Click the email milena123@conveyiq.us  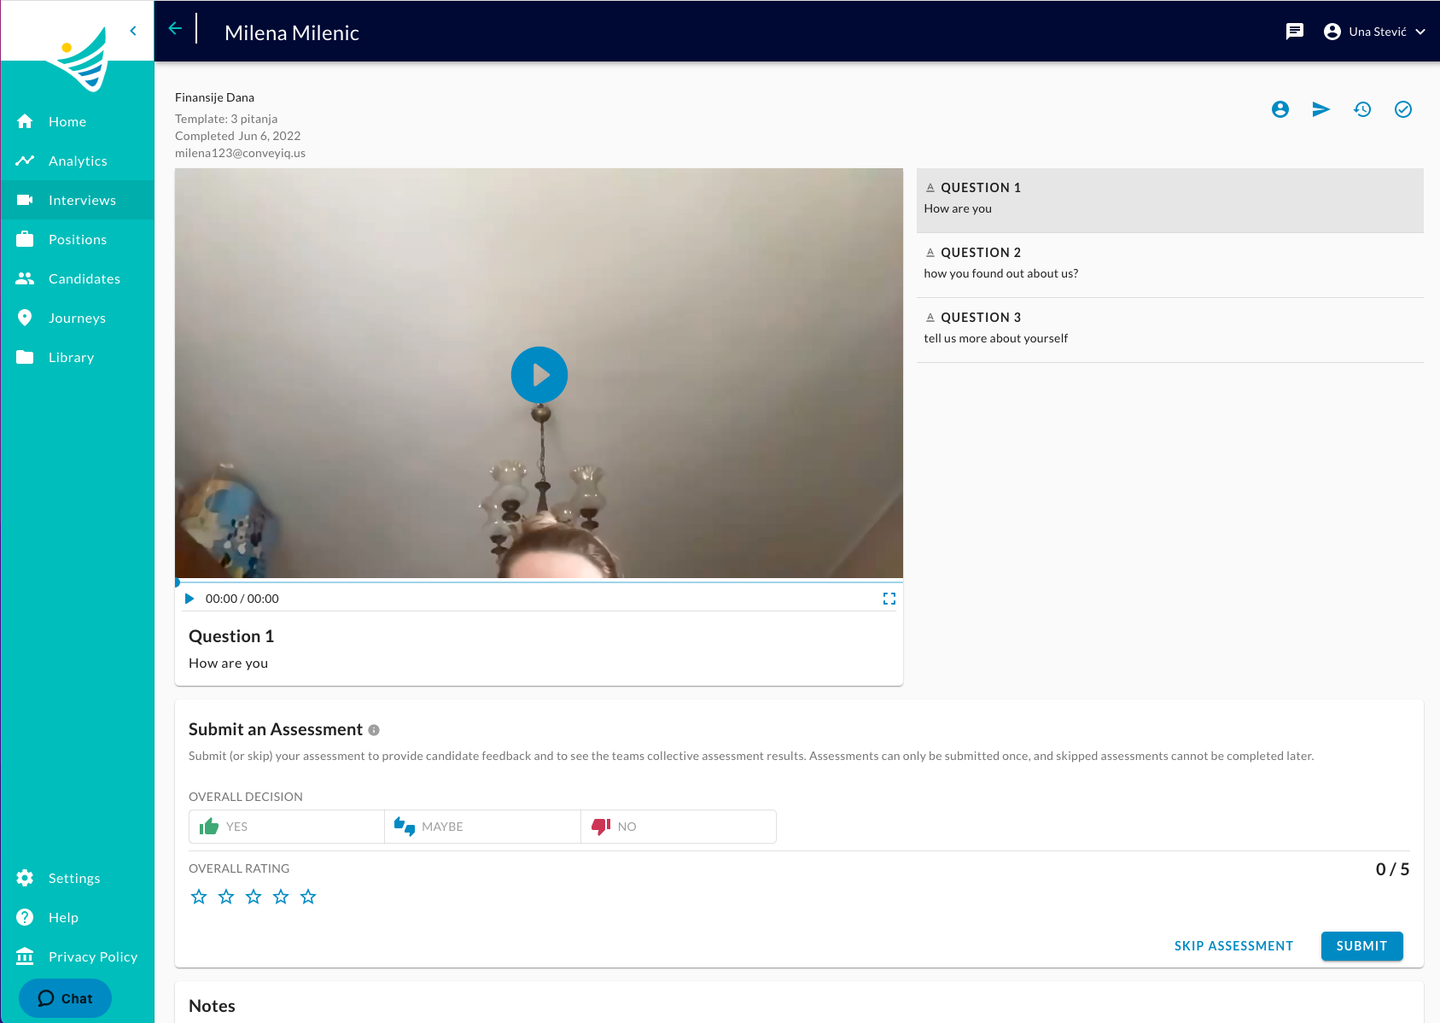[x=240, y=153]
